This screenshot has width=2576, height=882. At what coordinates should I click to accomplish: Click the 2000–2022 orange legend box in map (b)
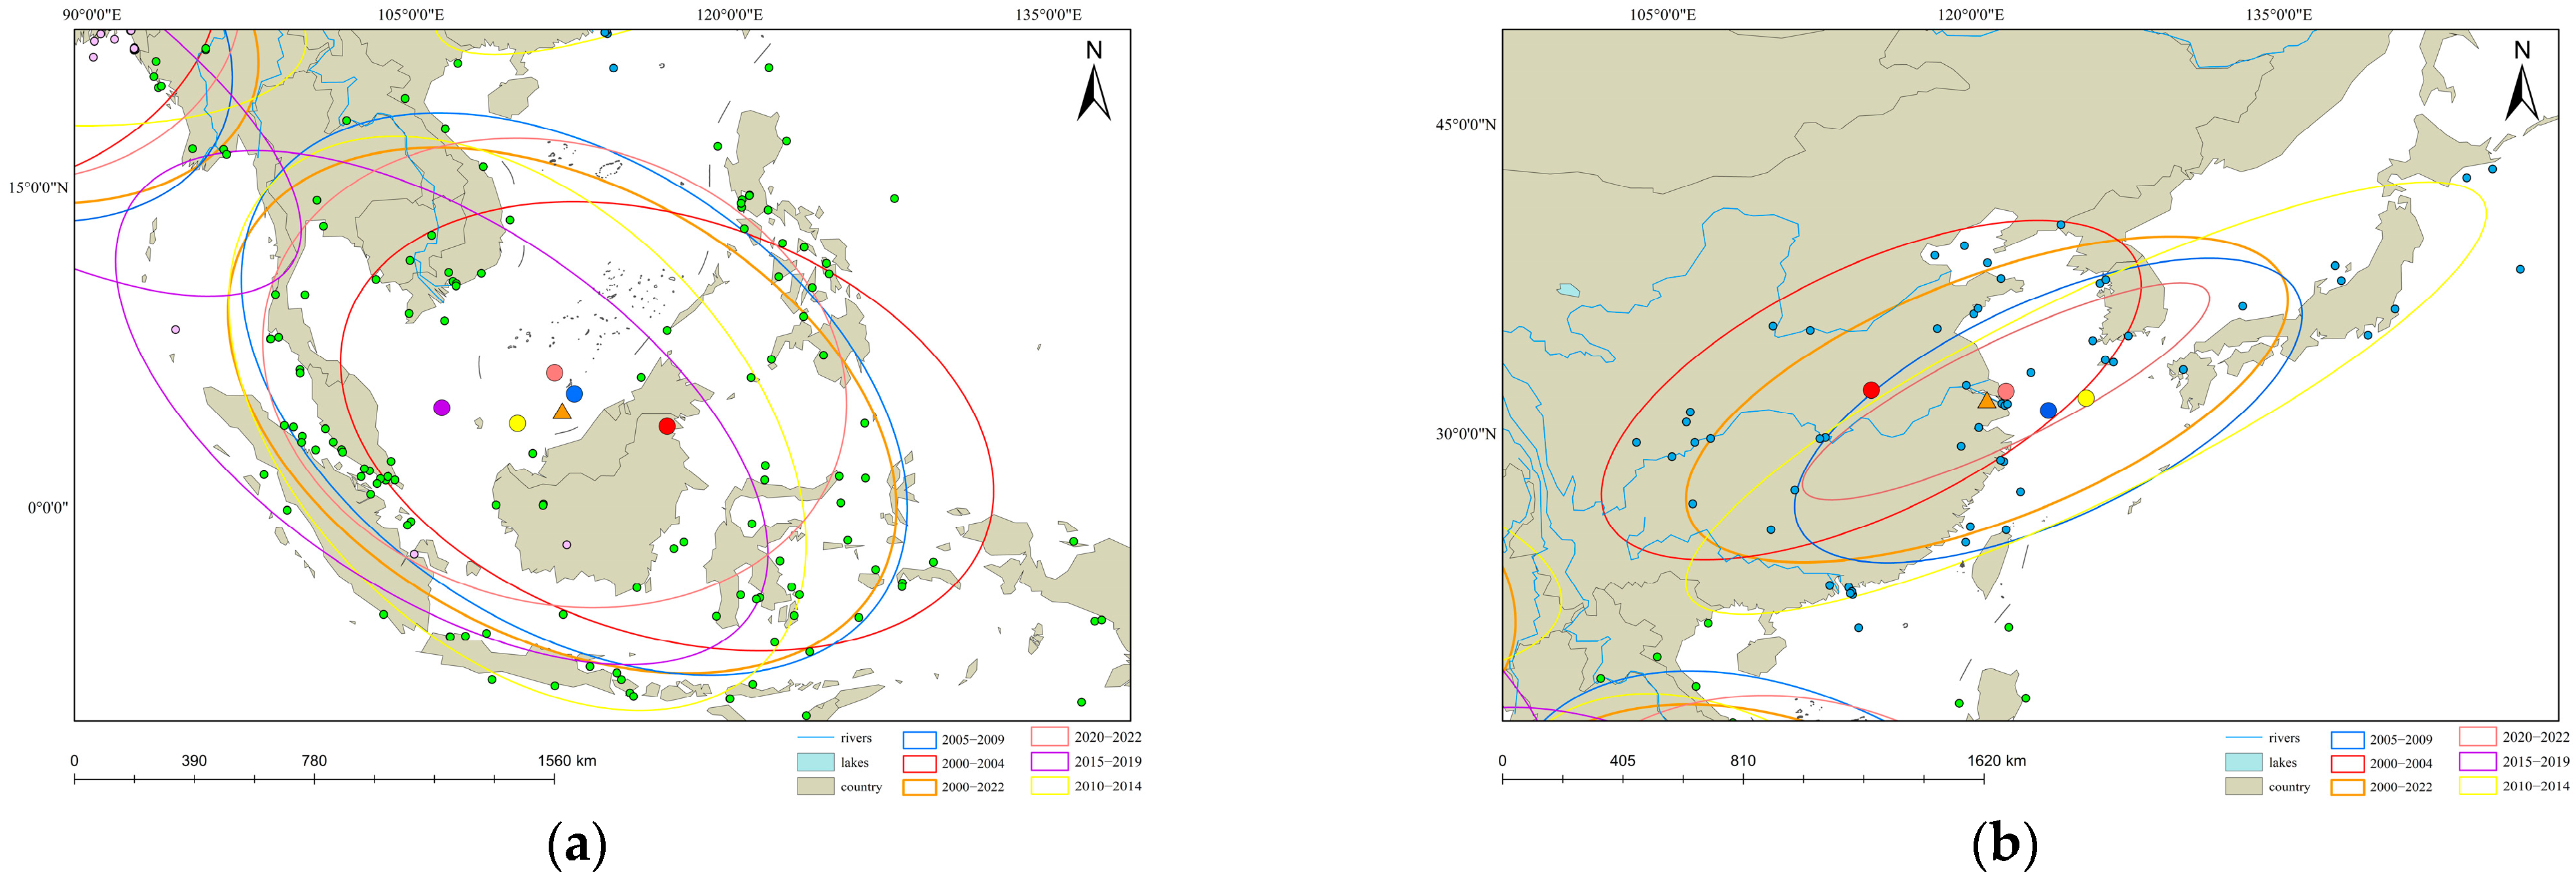tap(2347, 787)
